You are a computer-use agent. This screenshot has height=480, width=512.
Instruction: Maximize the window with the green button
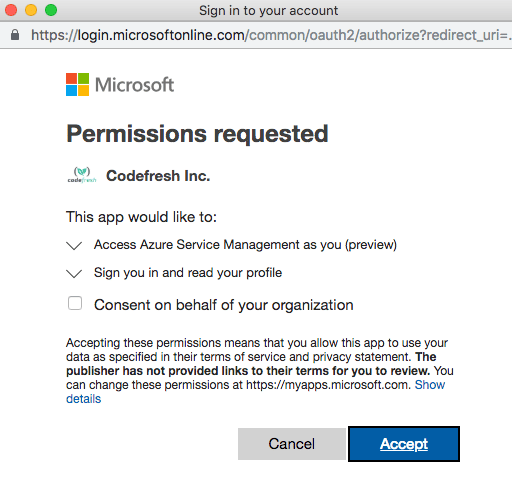pyautogui.click(x=51, y=10)
